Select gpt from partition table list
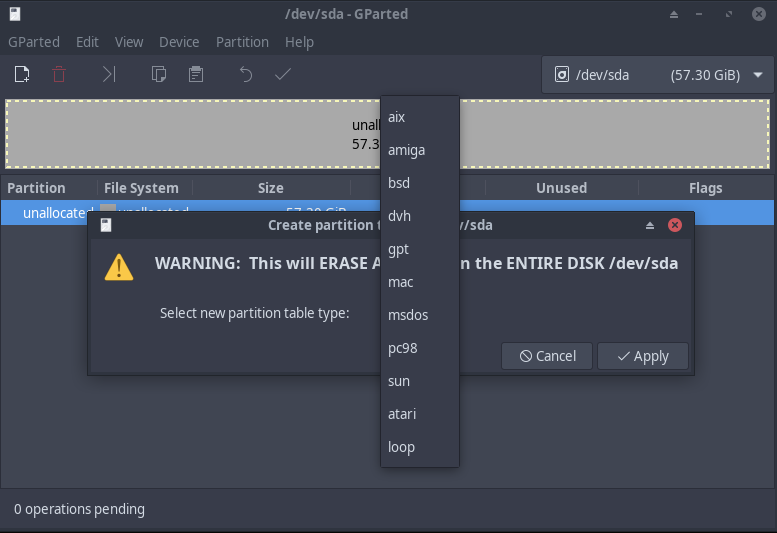The height and width of the screenshot is (533, 777). point(399,249)
